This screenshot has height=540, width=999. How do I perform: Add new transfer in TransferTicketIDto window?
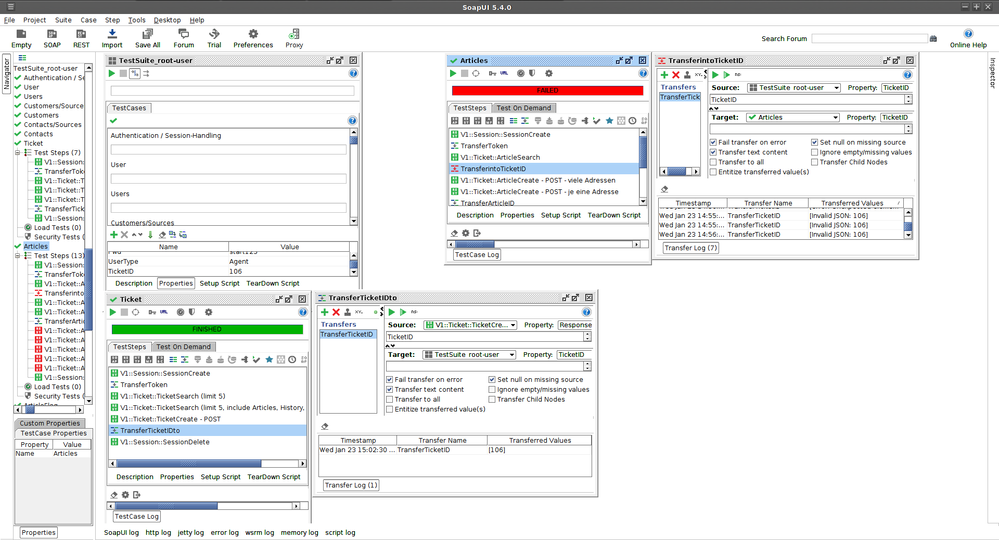coord(324,312)
